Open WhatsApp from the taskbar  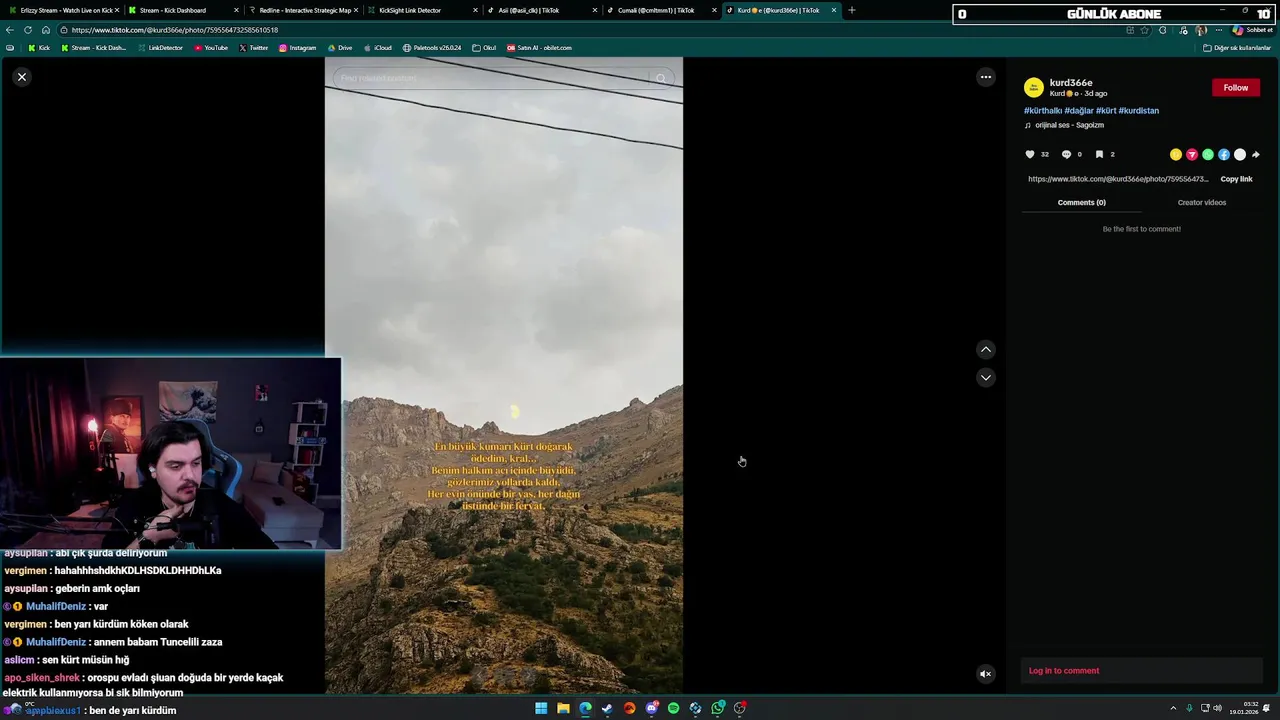717,708
